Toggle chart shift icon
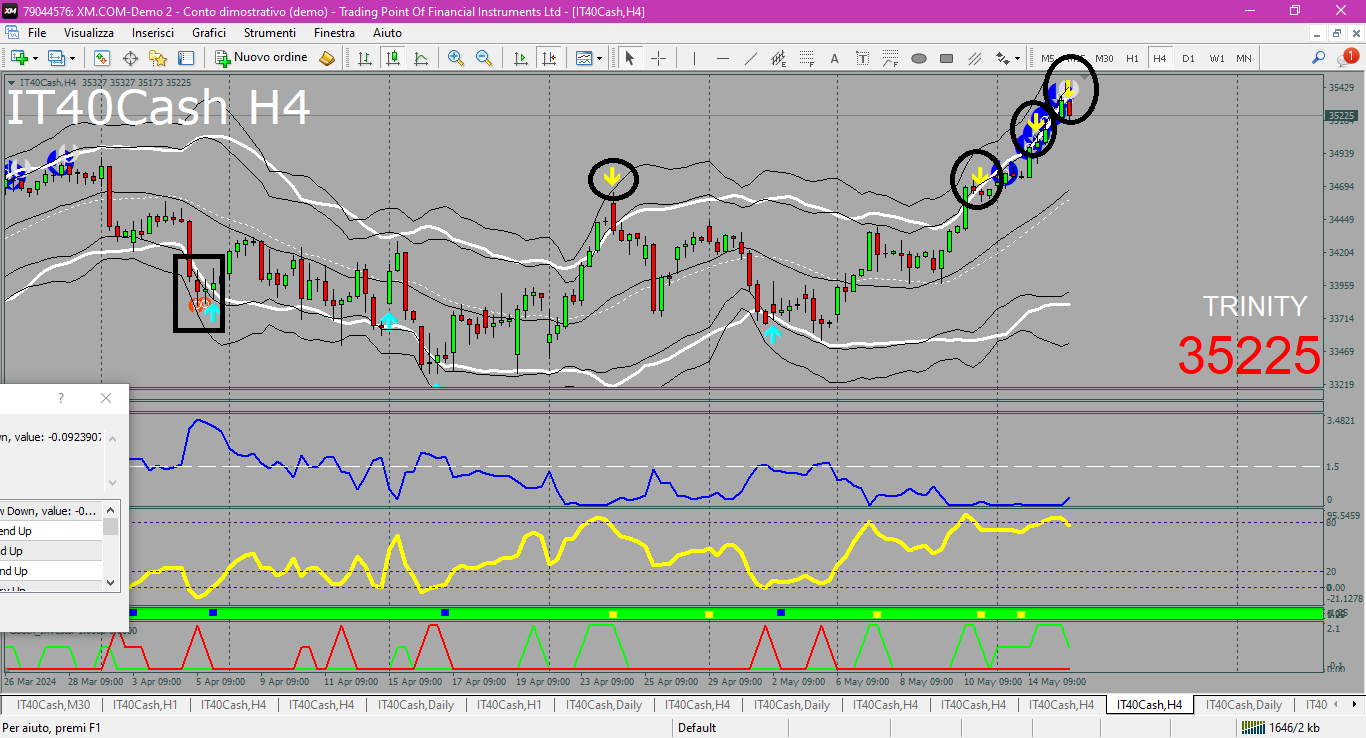Image resolution: width=1366 pixels, height=738 pixels. point(548,58)
